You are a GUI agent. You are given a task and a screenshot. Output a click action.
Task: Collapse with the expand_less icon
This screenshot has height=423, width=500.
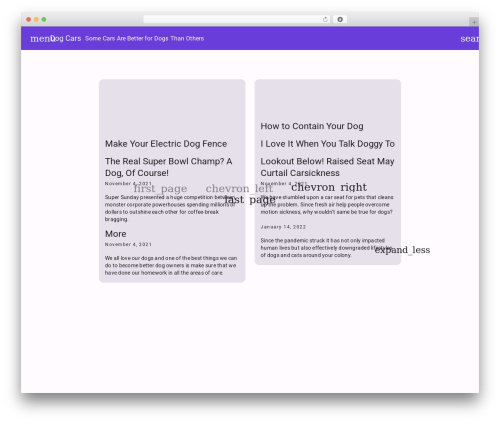(402, 250)
